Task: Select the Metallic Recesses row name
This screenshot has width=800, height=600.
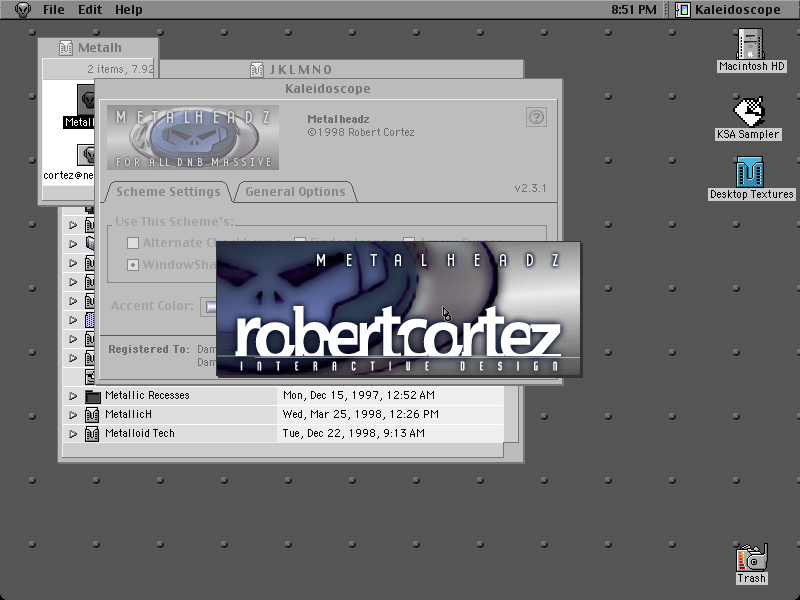Action: tap(147, 395)
